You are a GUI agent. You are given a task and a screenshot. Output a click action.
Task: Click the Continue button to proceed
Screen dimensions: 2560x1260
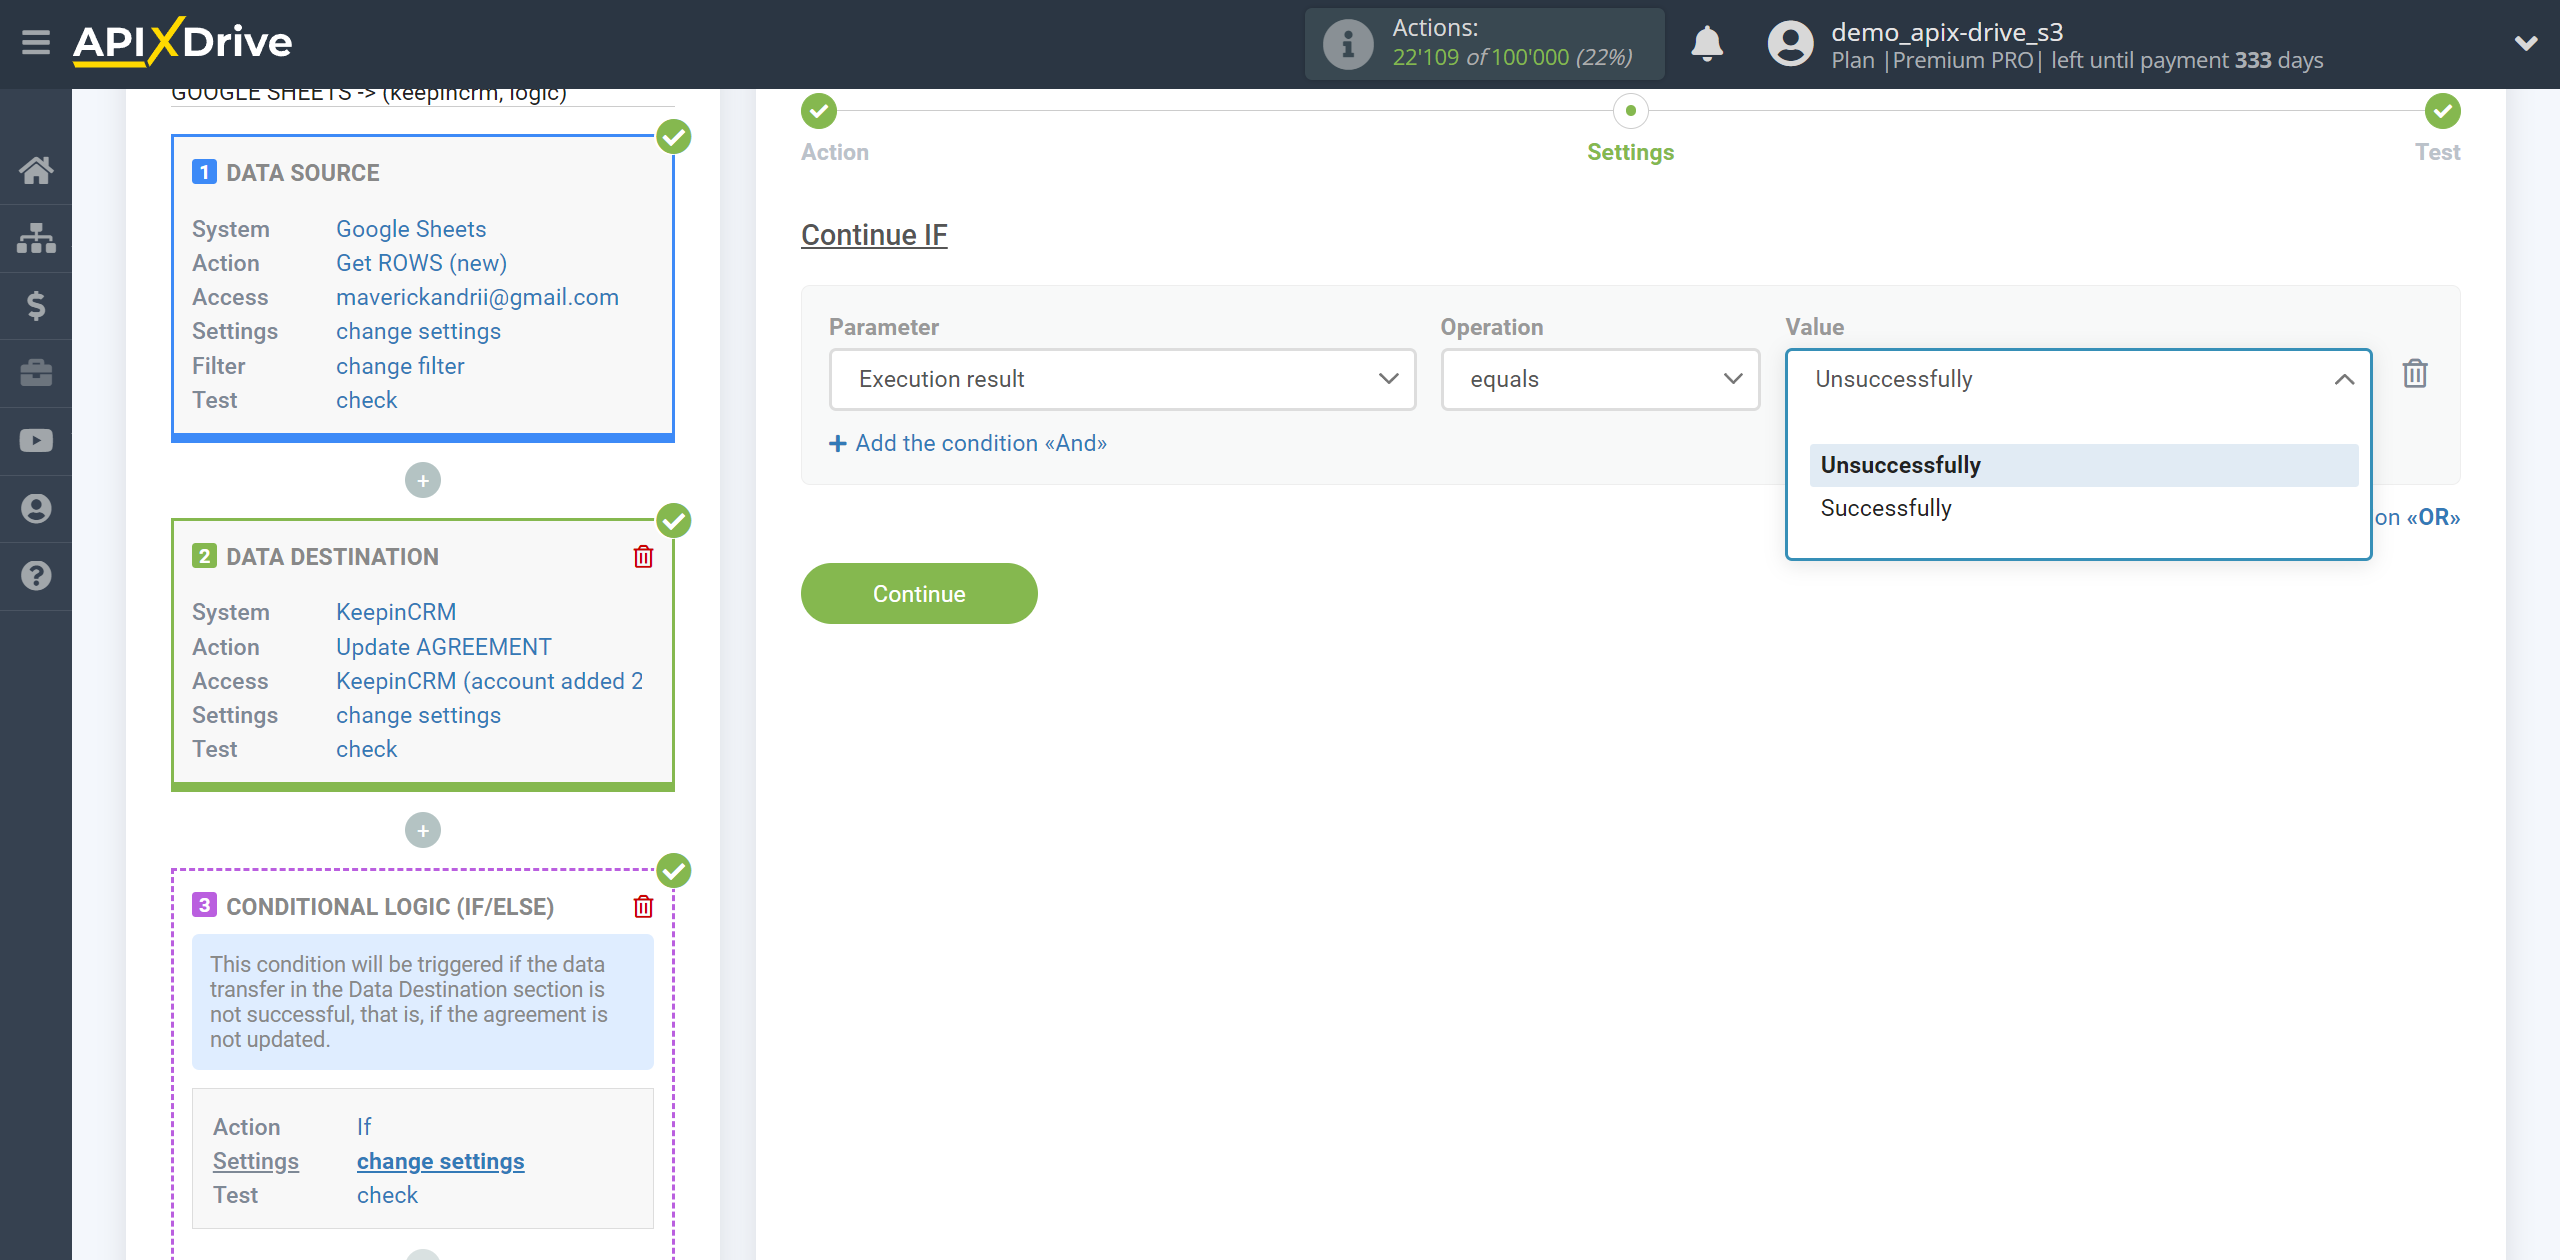click(918, 592)
